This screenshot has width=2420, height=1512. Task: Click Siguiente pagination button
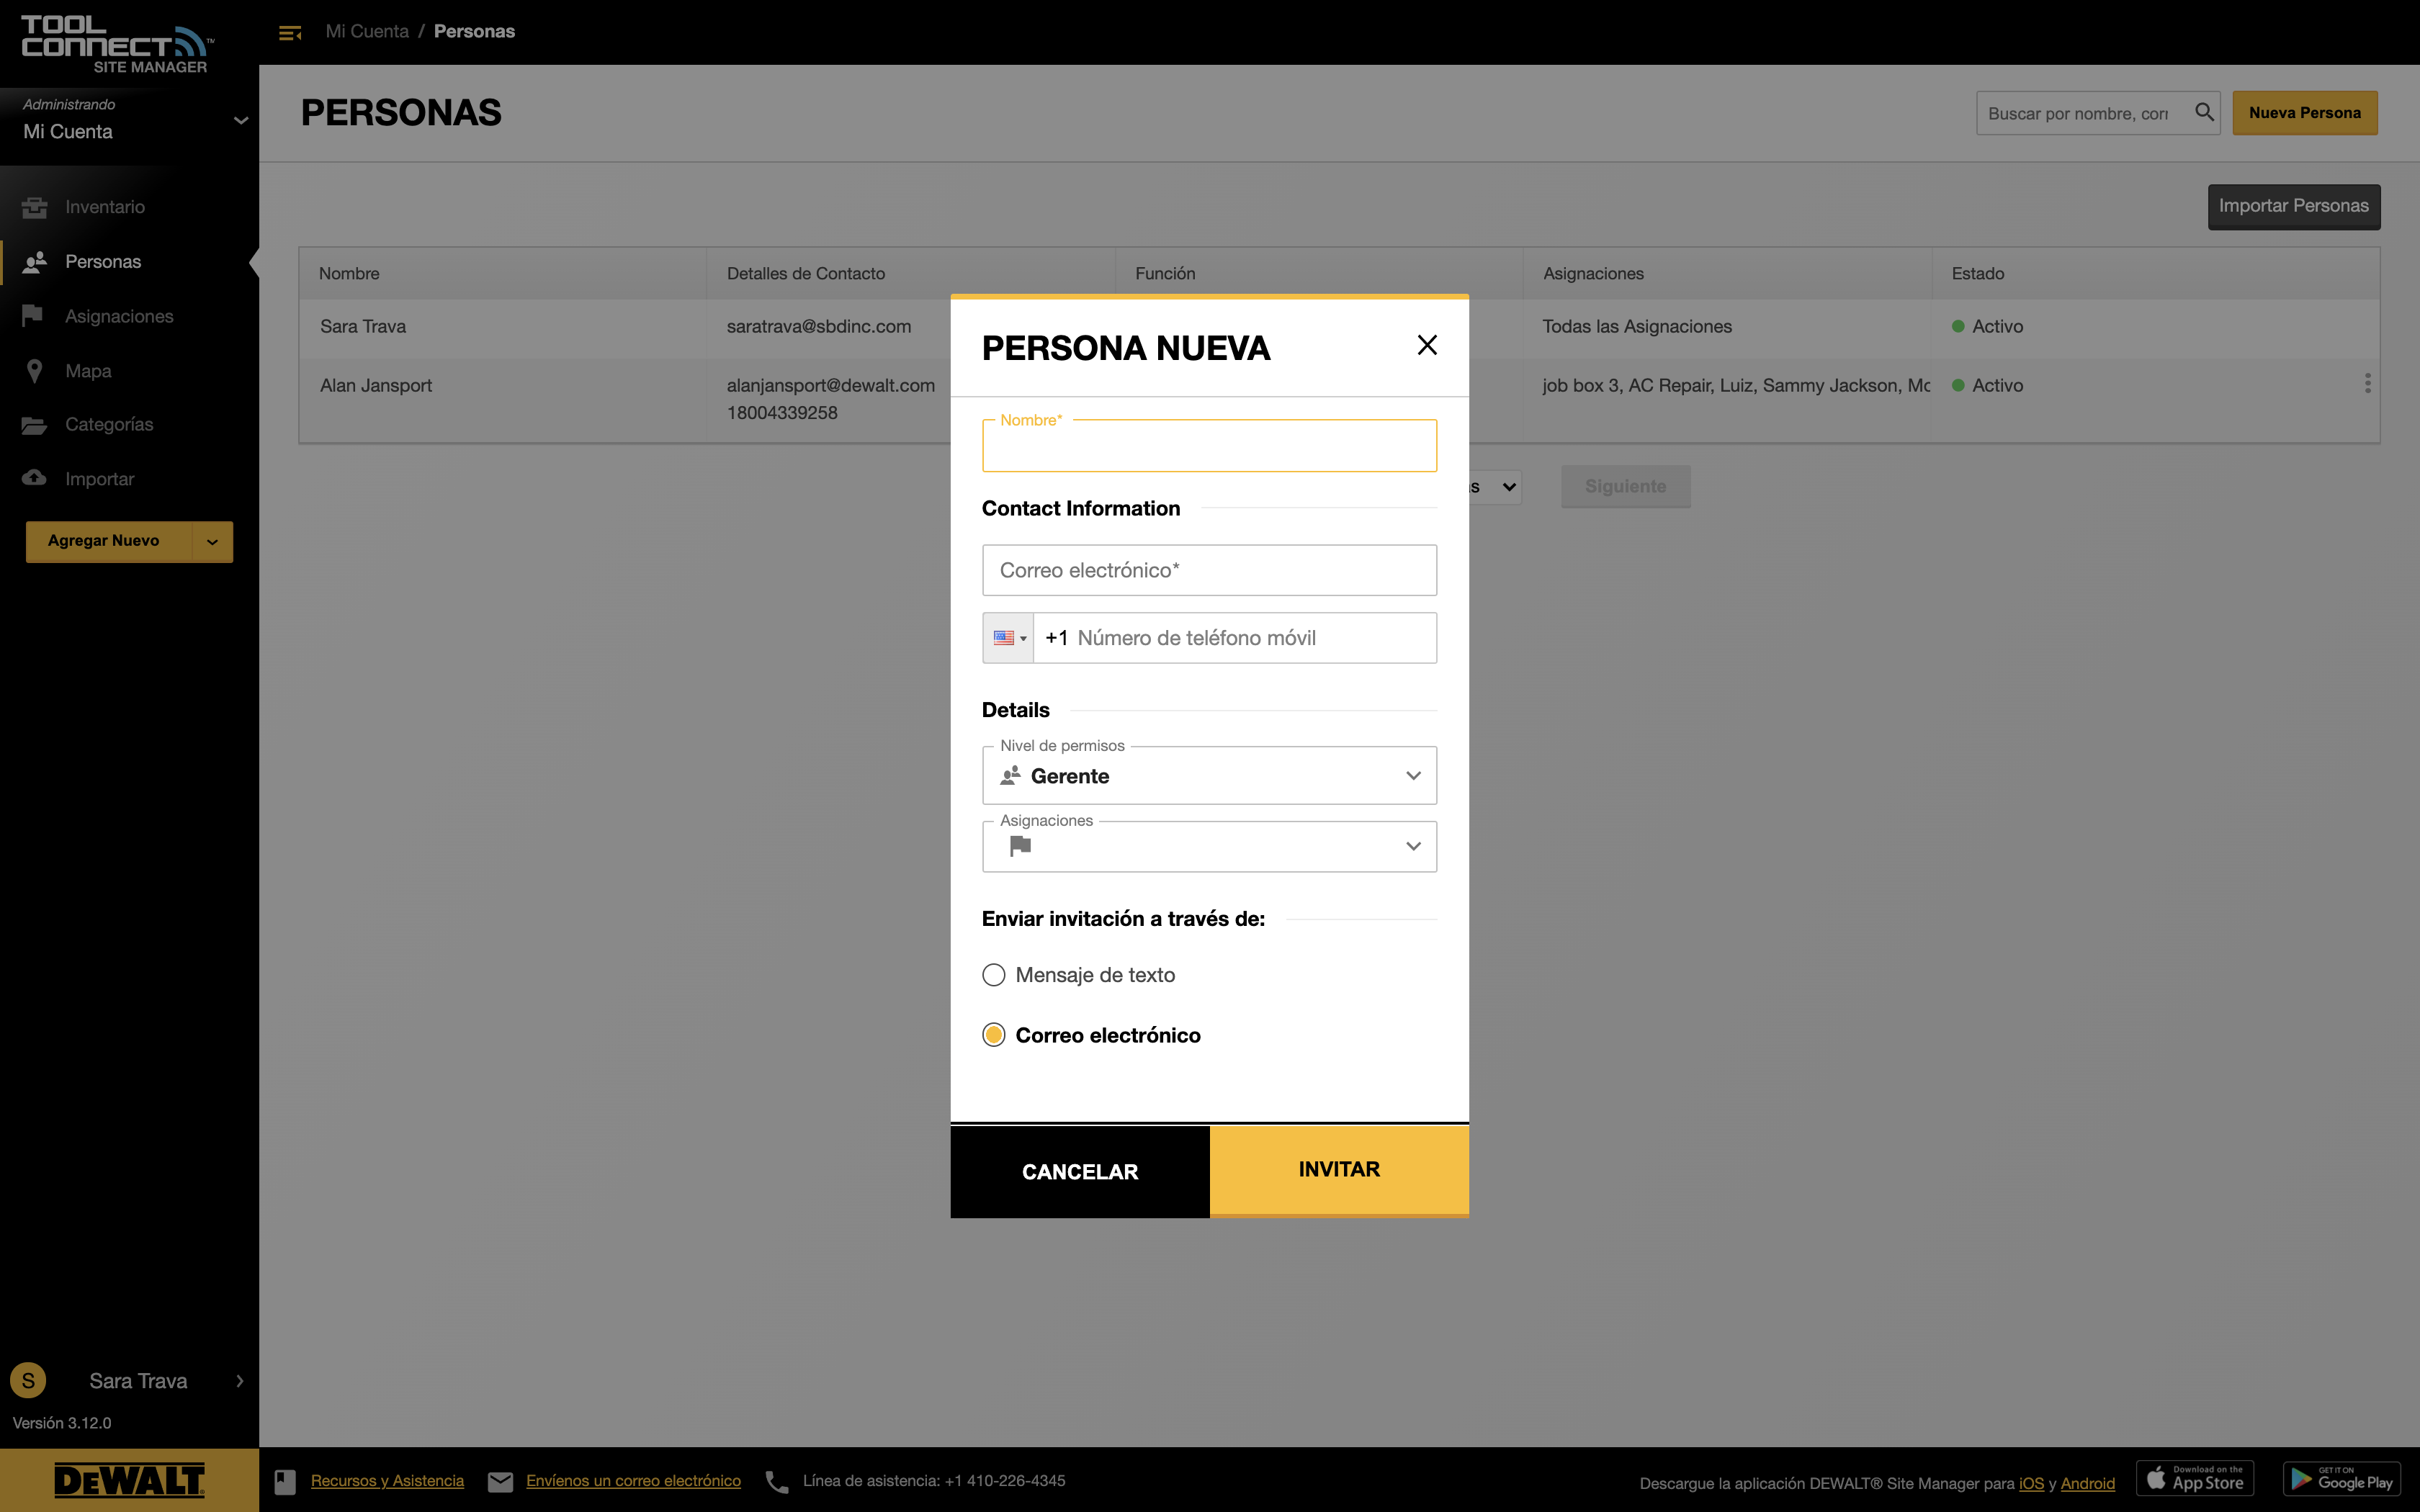pos(1625,487)
